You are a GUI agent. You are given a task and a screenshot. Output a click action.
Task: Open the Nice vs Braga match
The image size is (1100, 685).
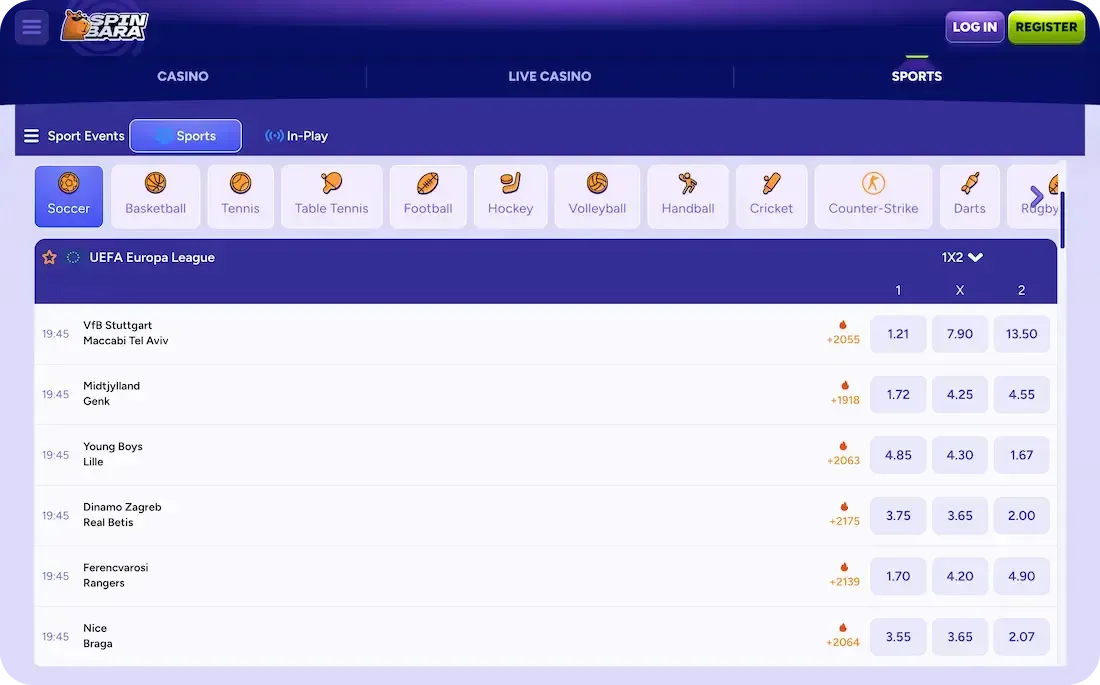click(x=546, y=637)
